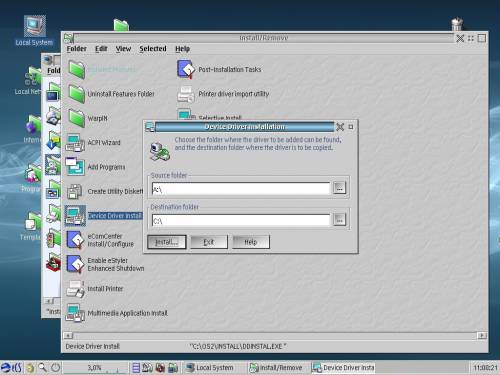Click the horizontal scrollbar of Install/Remove
The height and width of the screenshot is (375, 500).
(275, 335)
